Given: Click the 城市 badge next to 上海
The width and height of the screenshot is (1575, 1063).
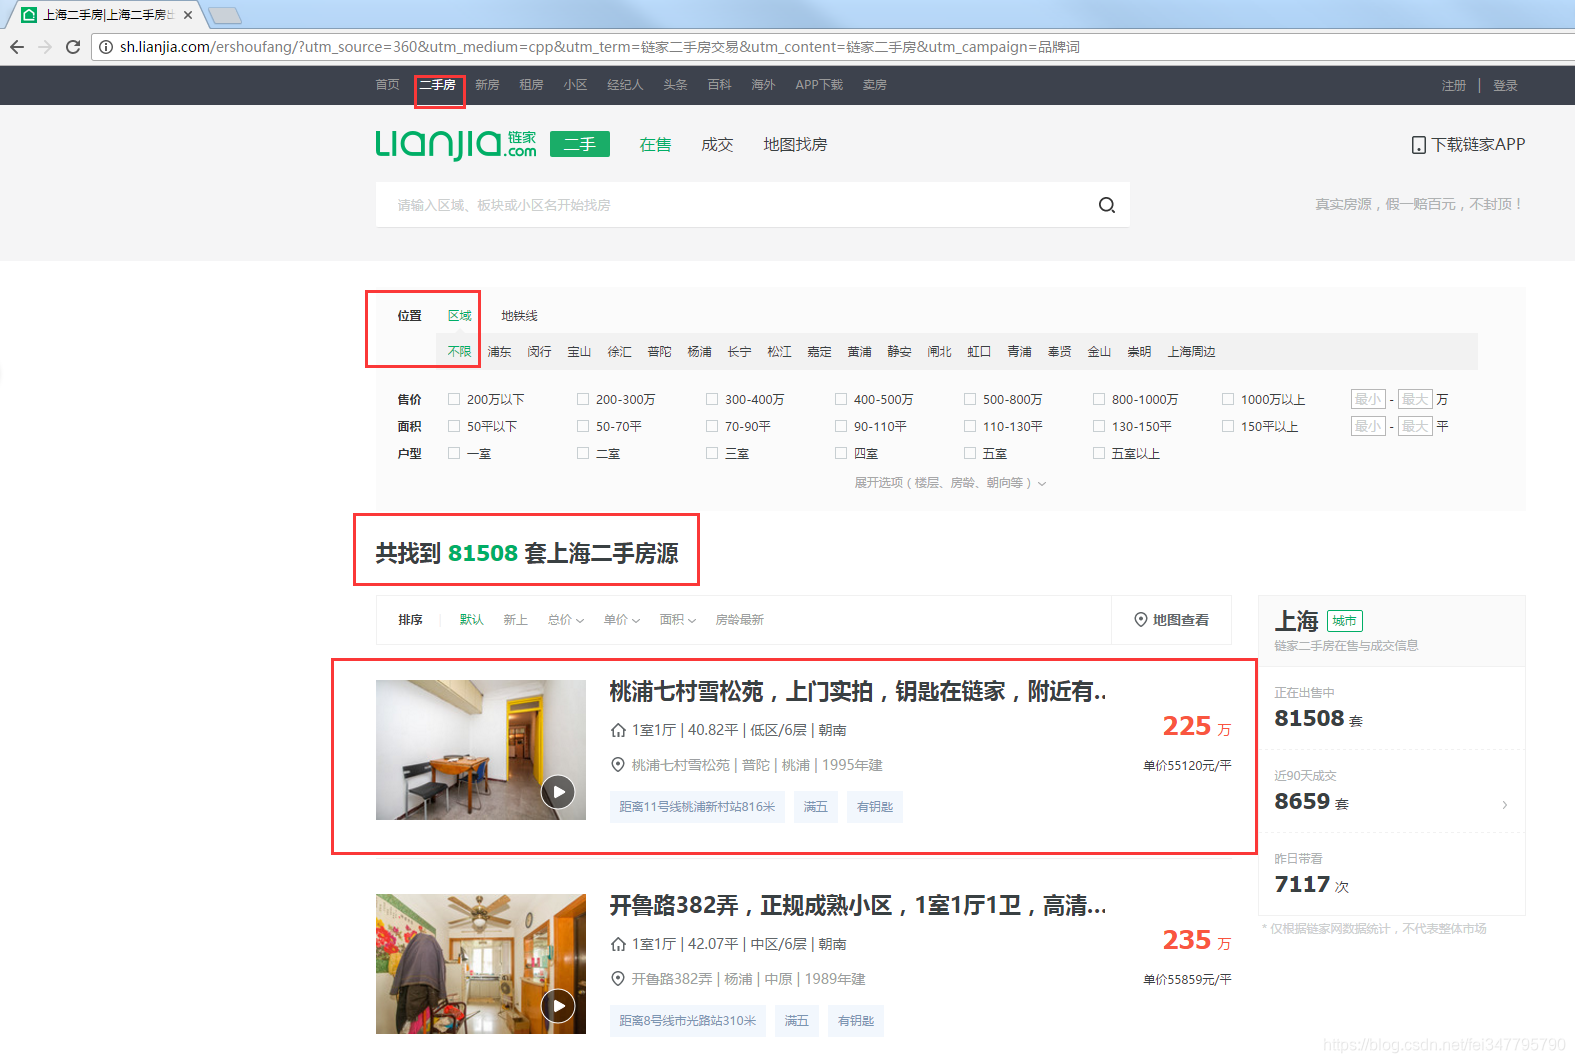Looking at the screenshot, I should point(1345,621).
